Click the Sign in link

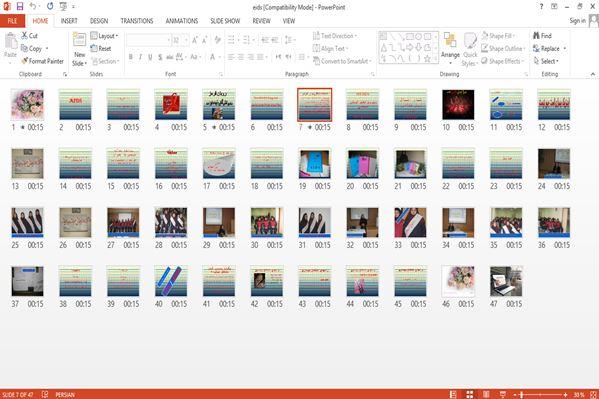click(577, 21)
